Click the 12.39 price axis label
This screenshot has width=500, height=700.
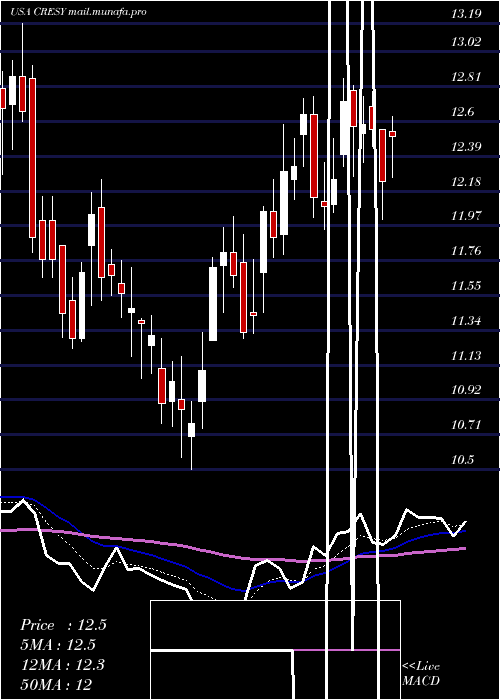point(466,146)
